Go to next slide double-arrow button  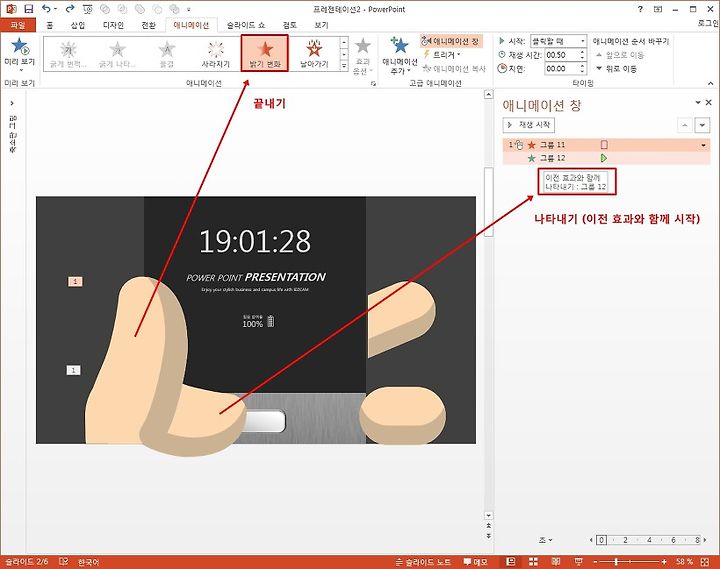click(x=489, y=535)
